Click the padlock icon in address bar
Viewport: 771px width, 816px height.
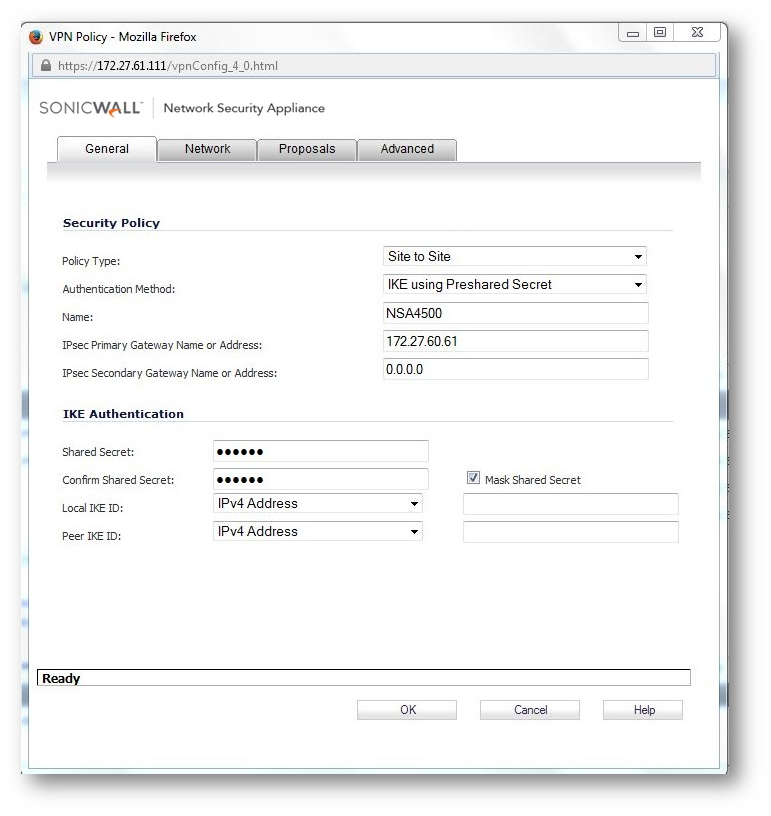(x=45, y=66)
